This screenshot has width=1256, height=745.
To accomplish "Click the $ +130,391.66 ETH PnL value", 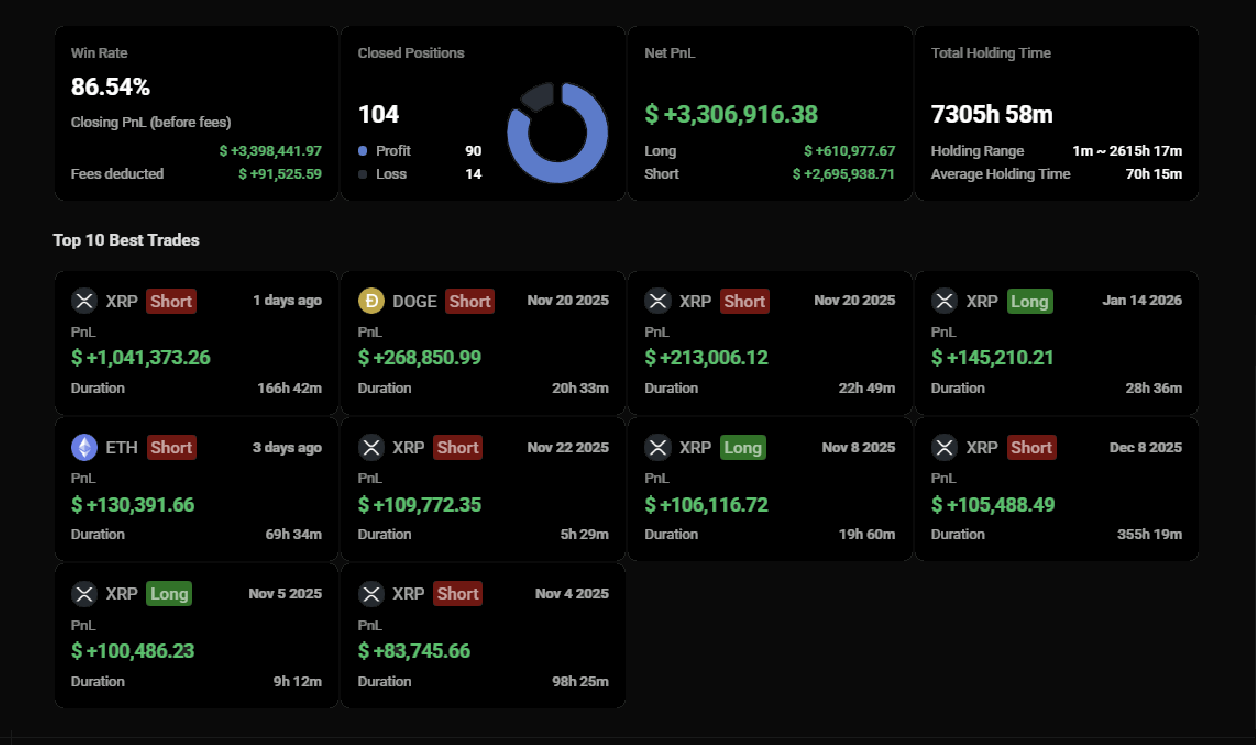I will [133, 504].
